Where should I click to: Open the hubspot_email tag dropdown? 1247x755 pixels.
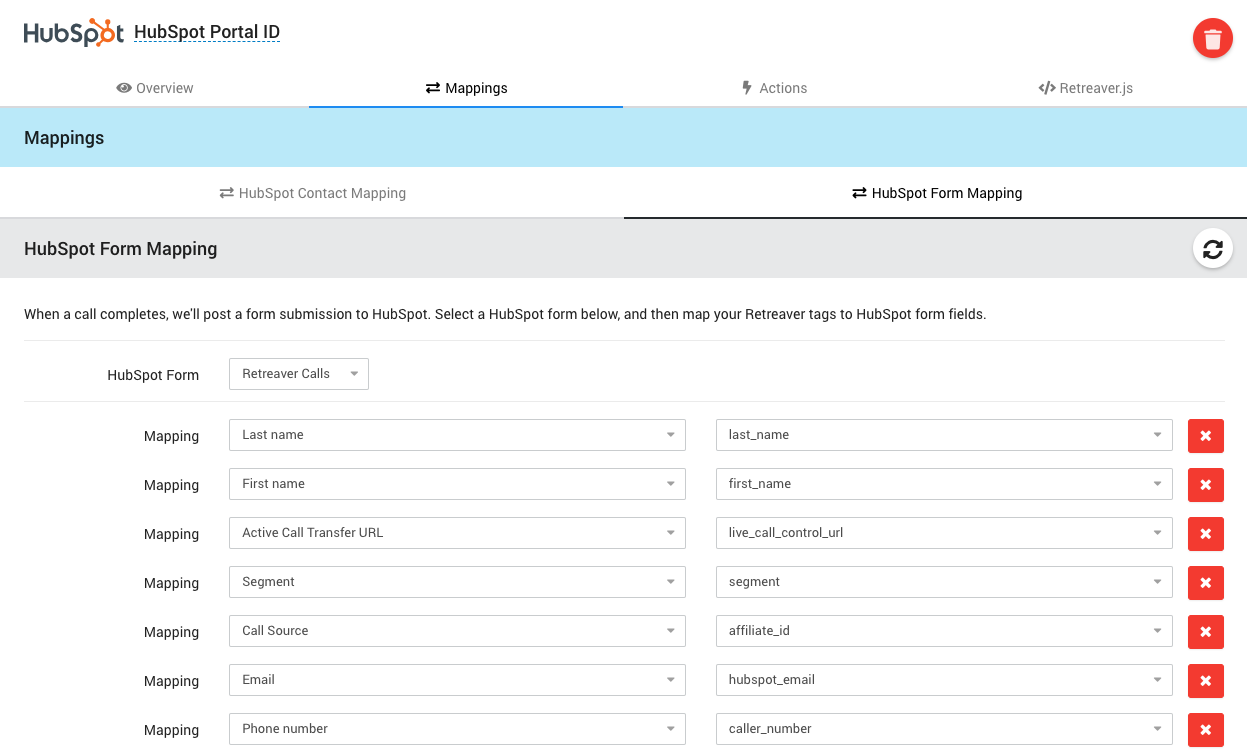click(943, 680)
